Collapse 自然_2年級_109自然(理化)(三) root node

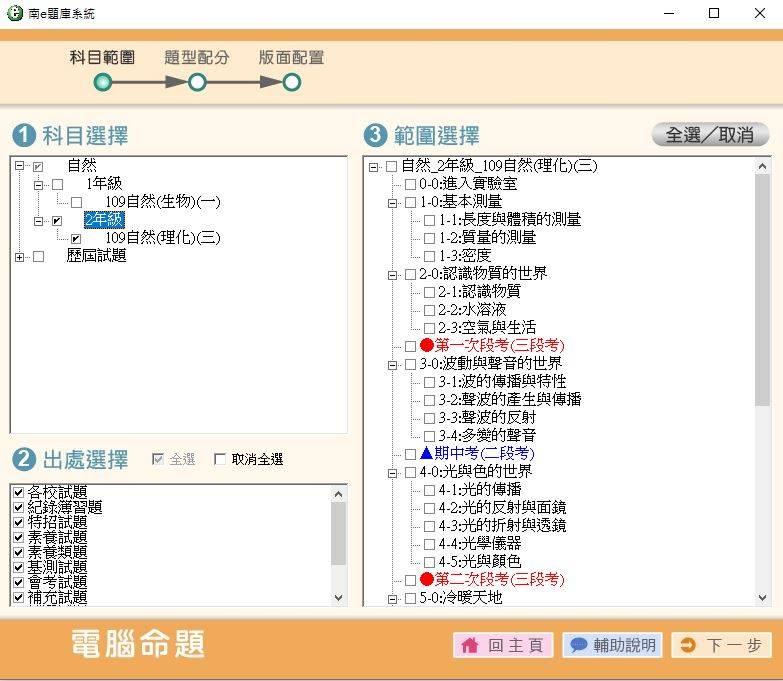(373, 167)
